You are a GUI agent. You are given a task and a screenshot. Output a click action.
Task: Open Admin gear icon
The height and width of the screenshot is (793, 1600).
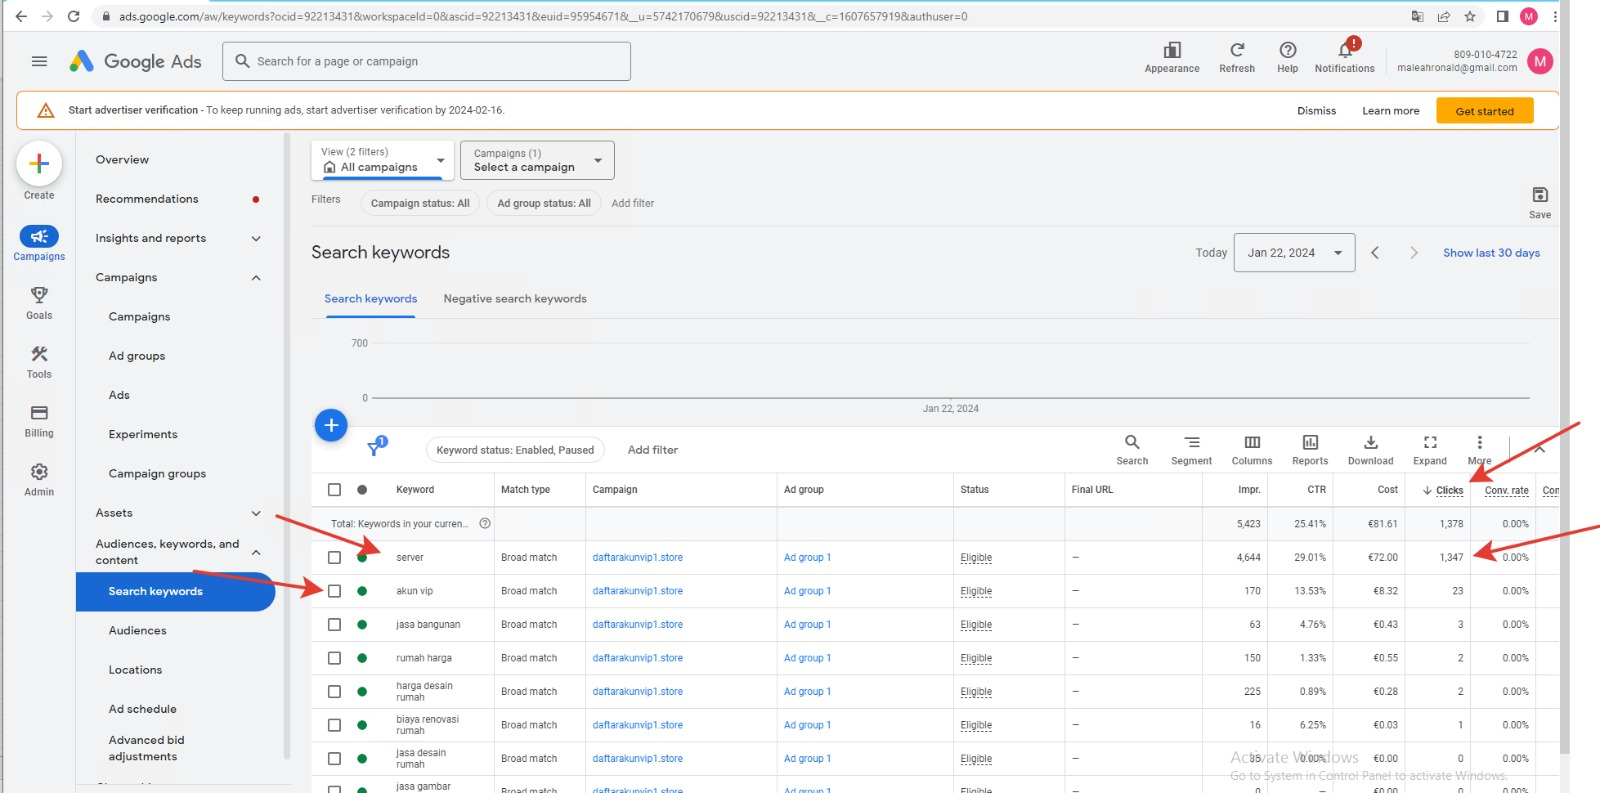pyautogui.click(x=39, y=472)
